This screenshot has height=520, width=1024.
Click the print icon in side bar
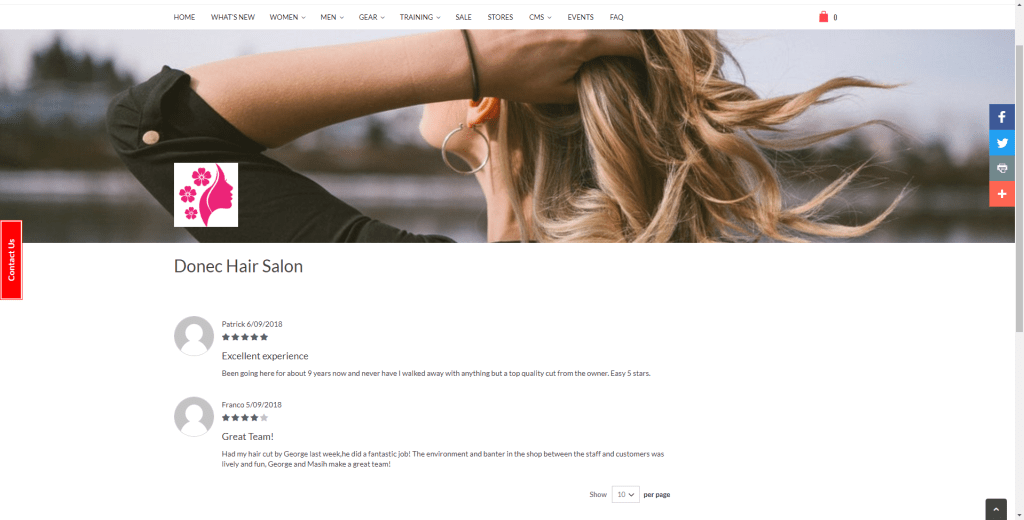coord(1002,169)
